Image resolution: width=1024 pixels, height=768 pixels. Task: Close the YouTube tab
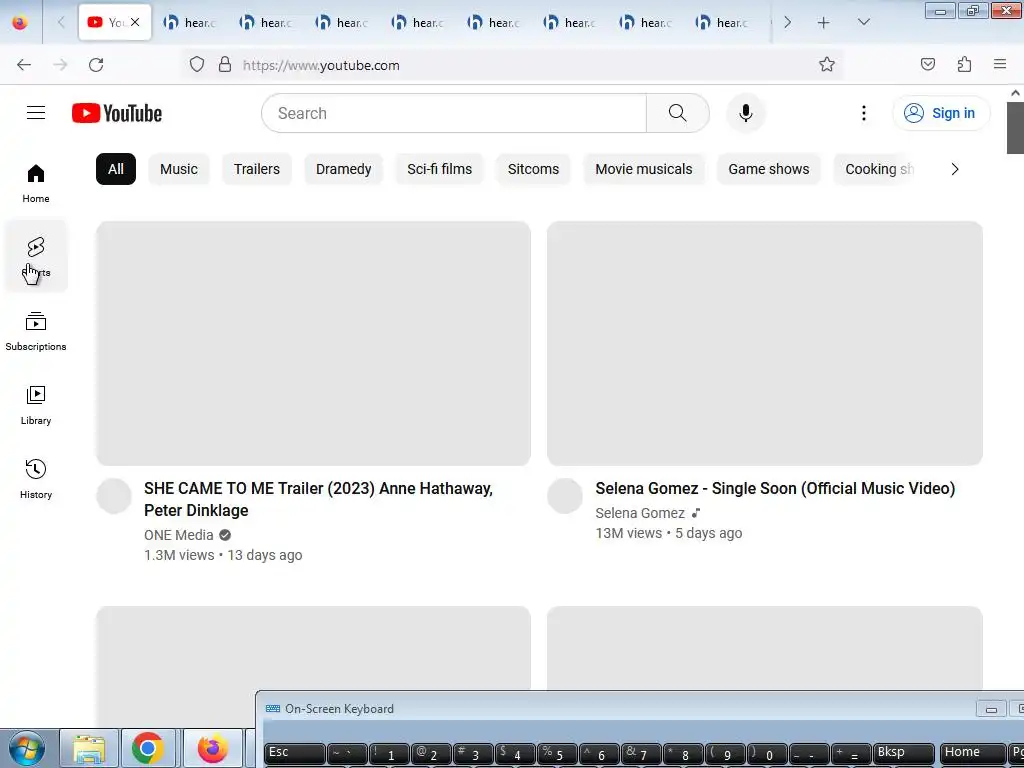pos(135,22)
